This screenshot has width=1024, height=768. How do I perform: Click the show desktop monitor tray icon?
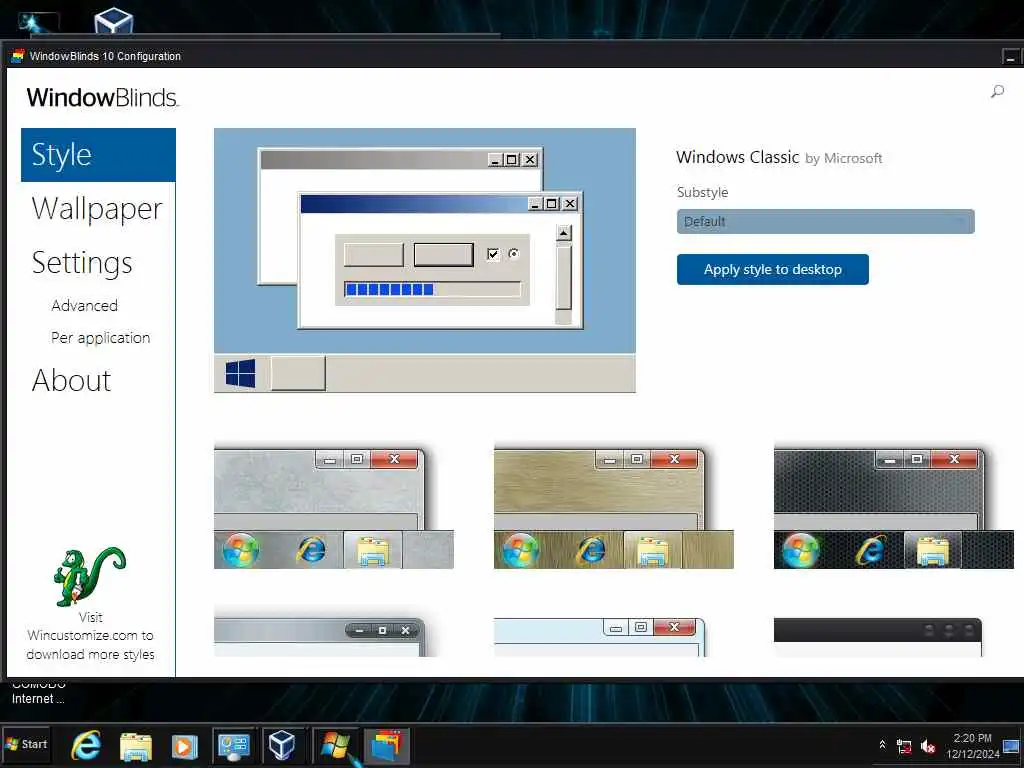pos(1012,746)
